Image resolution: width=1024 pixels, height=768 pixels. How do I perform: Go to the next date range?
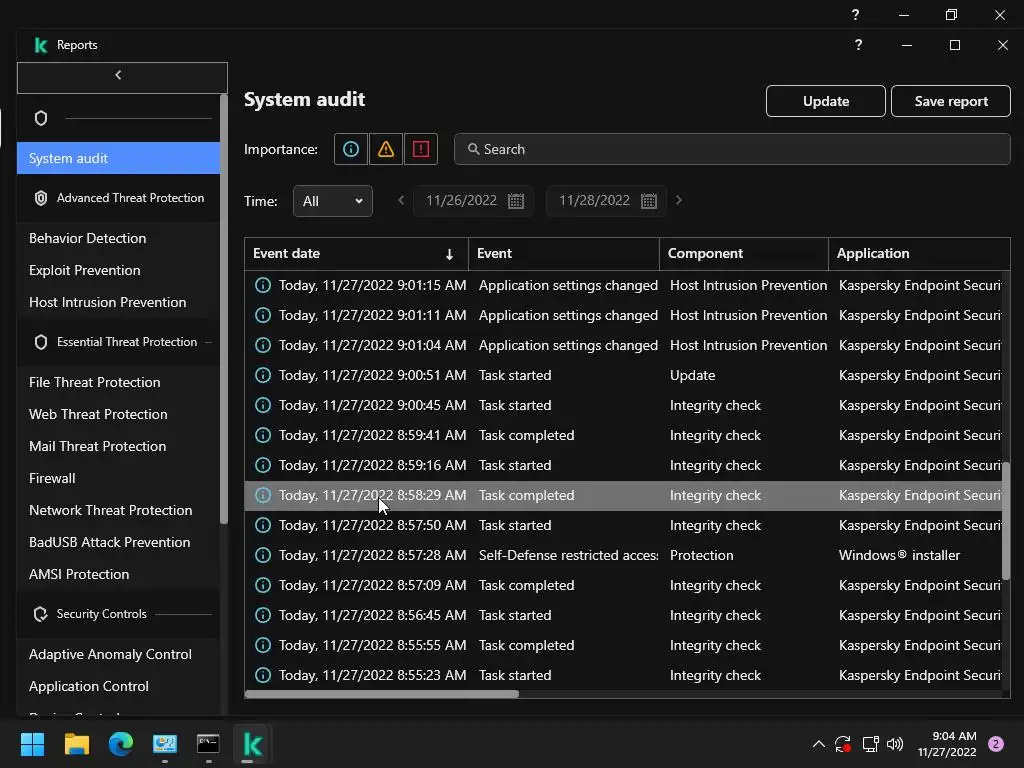click(679, 200)
